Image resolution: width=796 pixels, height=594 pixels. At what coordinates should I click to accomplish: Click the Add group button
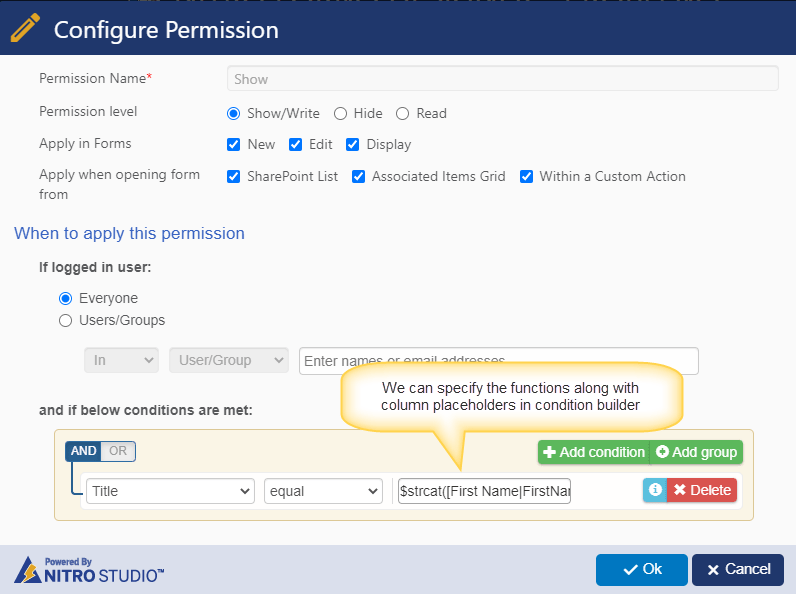coord(696,452)
